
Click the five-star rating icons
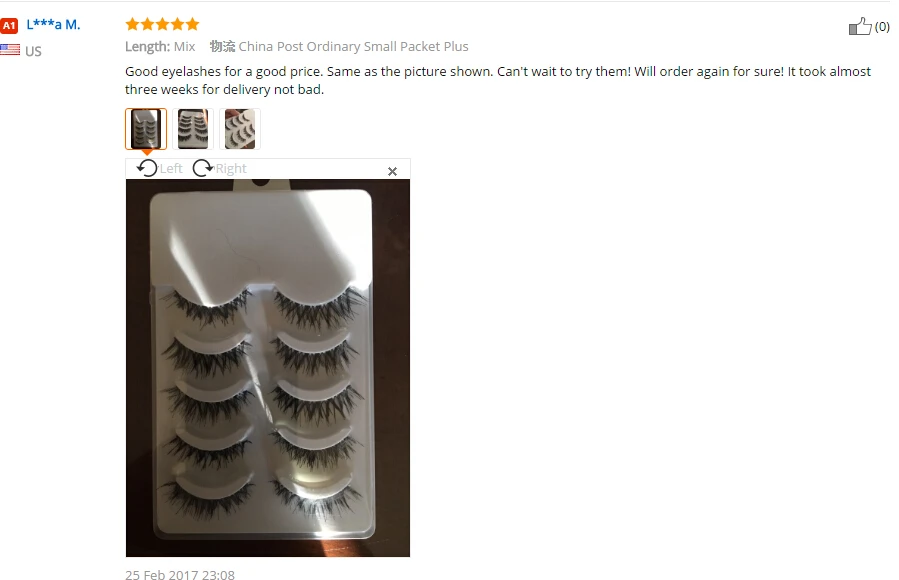coord(162,24)
